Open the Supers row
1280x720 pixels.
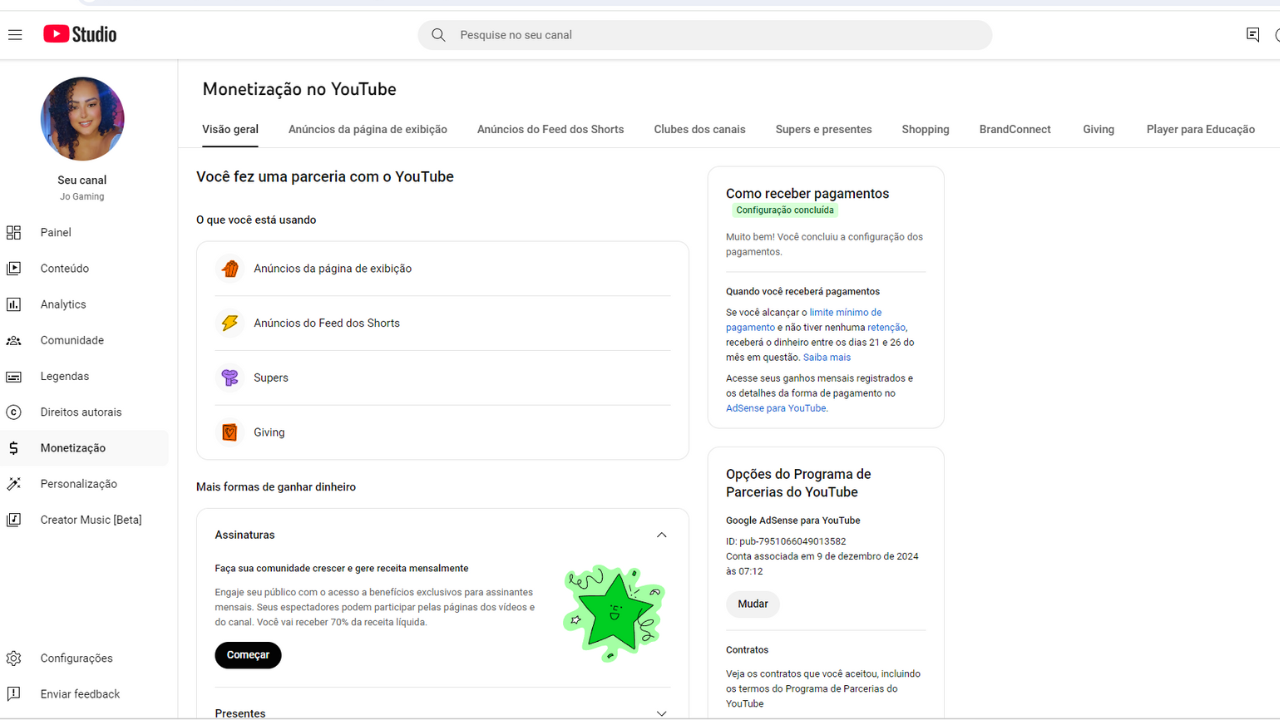pos(443,378)
